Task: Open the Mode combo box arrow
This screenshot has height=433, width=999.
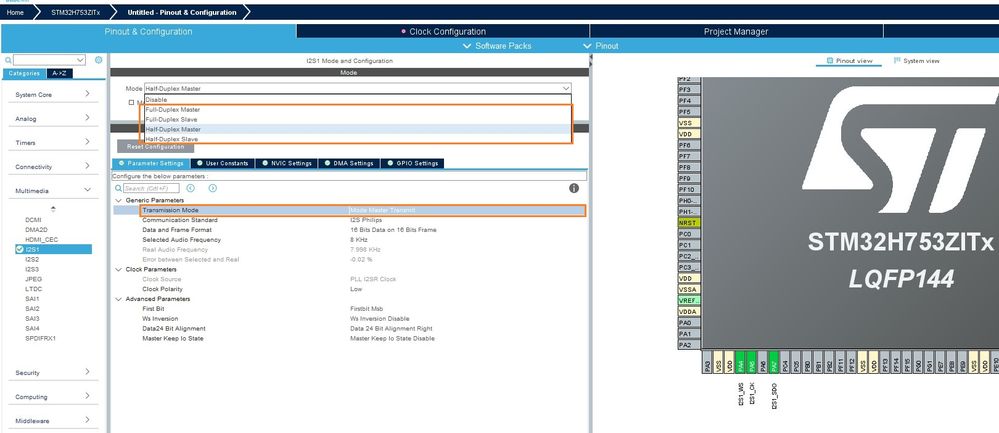Action: (x=566, y=89)
